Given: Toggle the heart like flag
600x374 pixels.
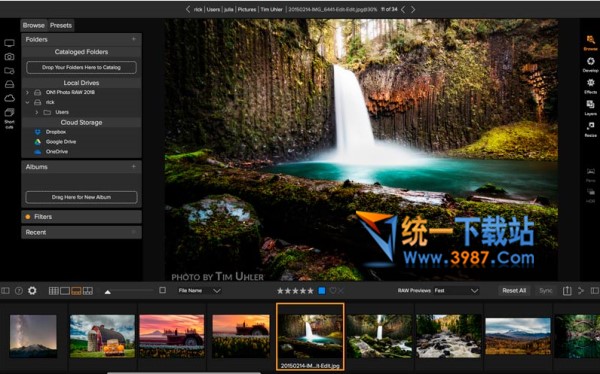Looking at the screenshot, I should [x=333, y=291].
